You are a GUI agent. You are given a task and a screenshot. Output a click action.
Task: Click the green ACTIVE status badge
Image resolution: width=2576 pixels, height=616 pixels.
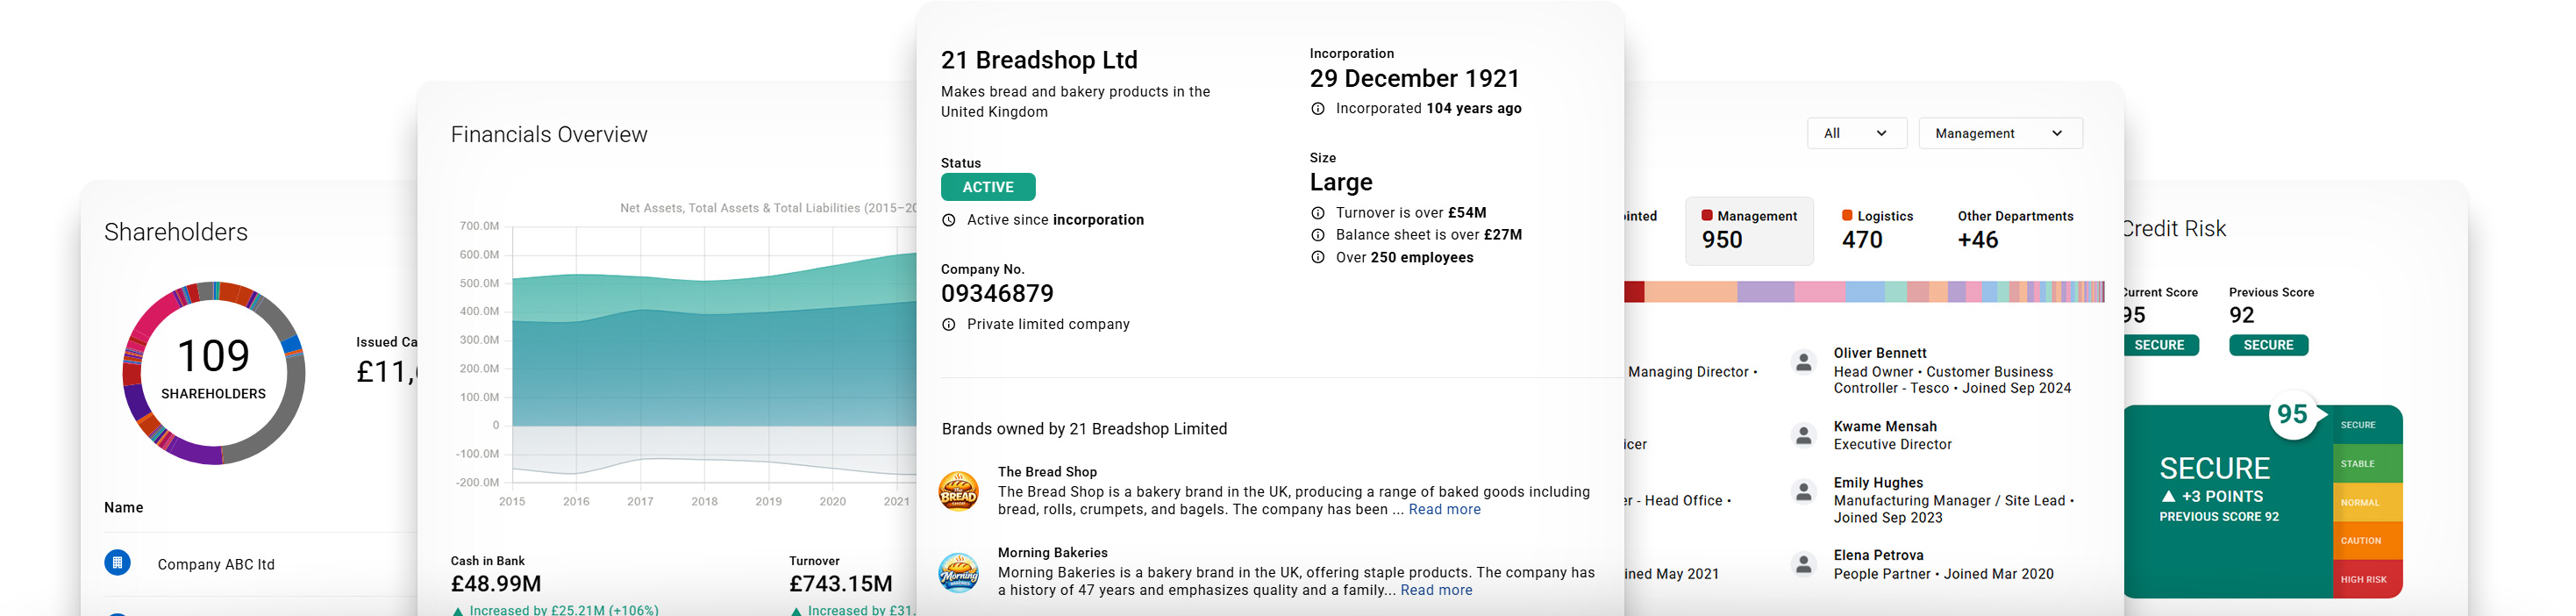click(x=988, y=187)
